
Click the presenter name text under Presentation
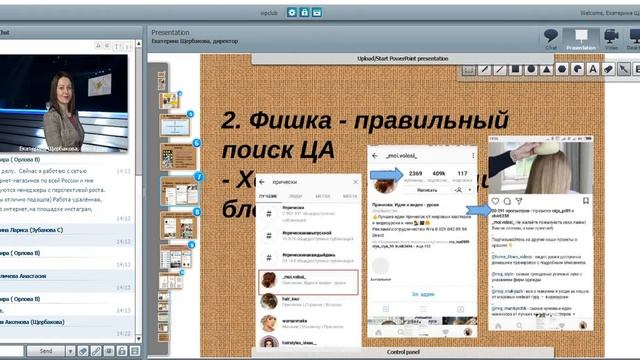pyautogui.click(x=194, y=41)
